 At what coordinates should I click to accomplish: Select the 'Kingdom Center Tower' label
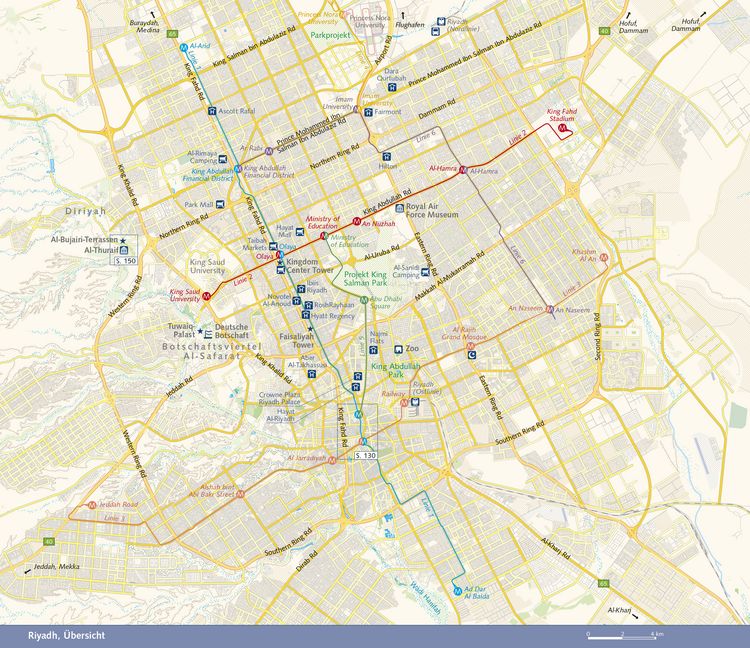tap(310, 266)
